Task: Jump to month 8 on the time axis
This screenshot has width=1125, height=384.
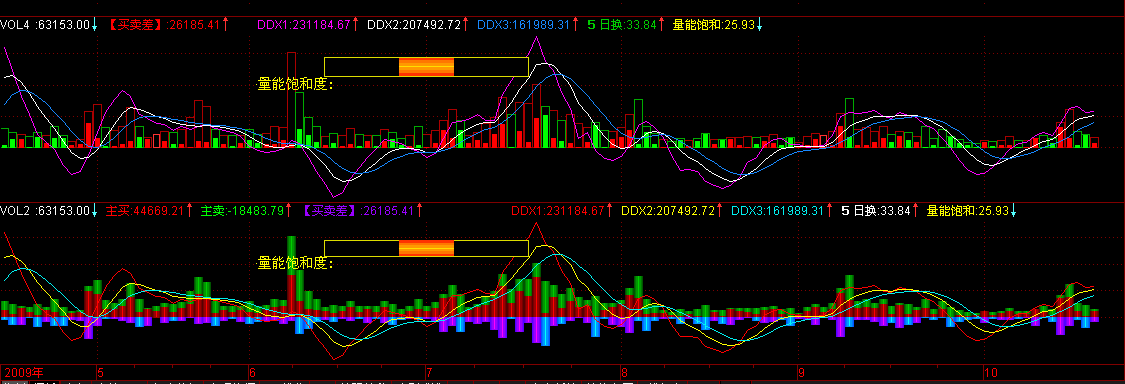Action: pos(625,373)
